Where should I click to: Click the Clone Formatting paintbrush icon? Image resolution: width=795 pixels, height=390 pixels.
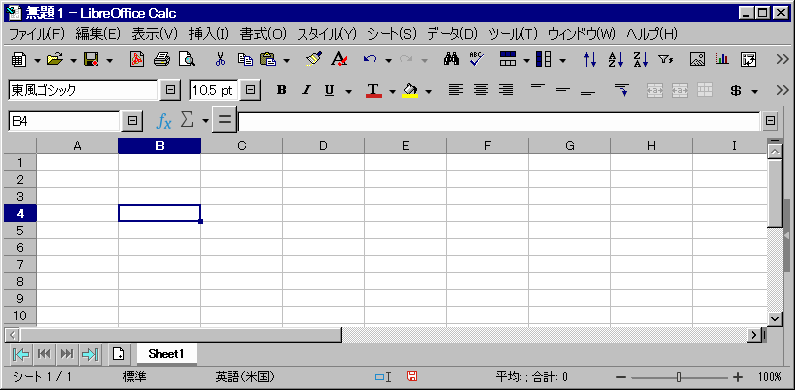click(x=314, y=60)
